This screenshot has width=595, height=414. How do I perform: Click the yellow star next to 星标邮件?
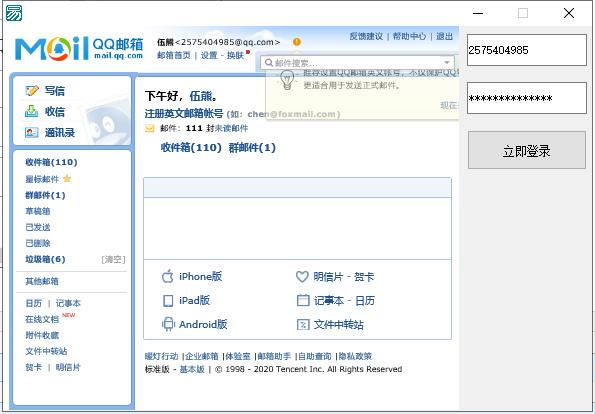coord(67,178)
